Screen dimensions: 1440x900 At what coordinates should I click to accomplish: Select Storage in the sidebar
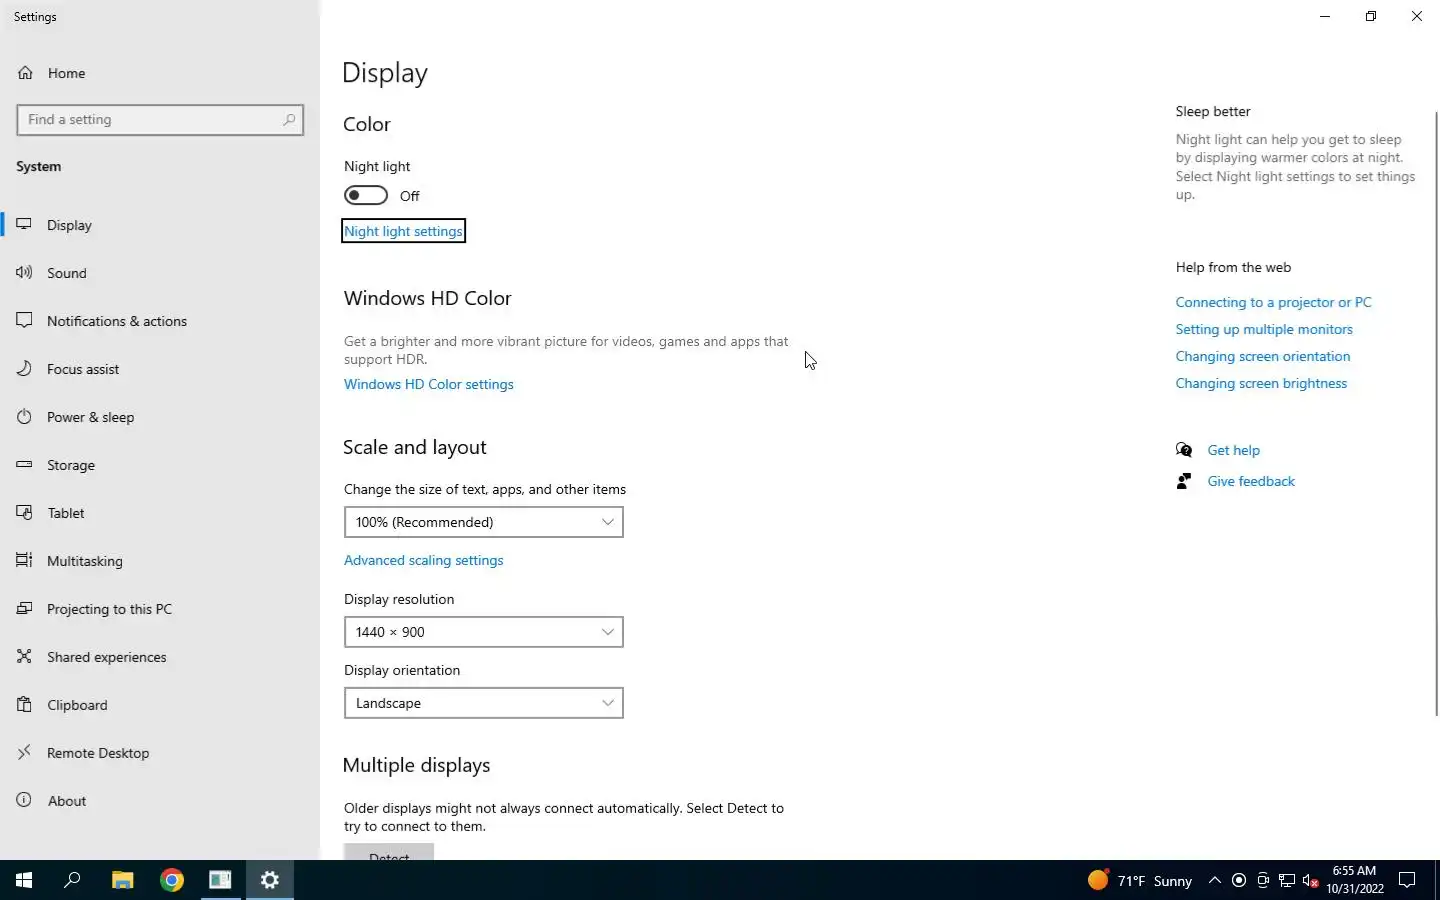160,465
